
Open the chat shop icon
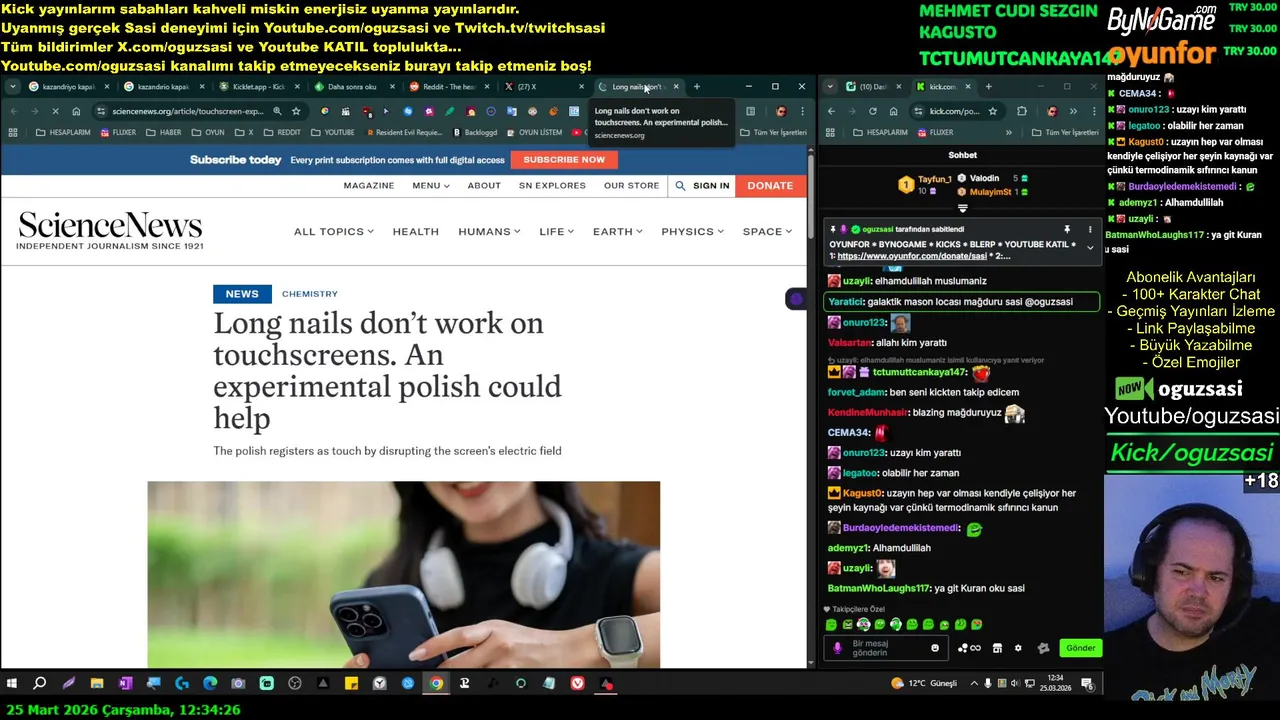tap(997, 648)
